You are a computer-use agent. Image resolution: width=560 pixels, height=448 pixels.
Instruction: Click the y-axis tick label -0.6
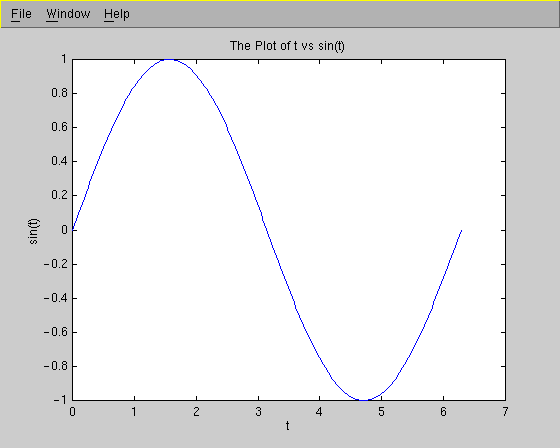tap(55, 332)
